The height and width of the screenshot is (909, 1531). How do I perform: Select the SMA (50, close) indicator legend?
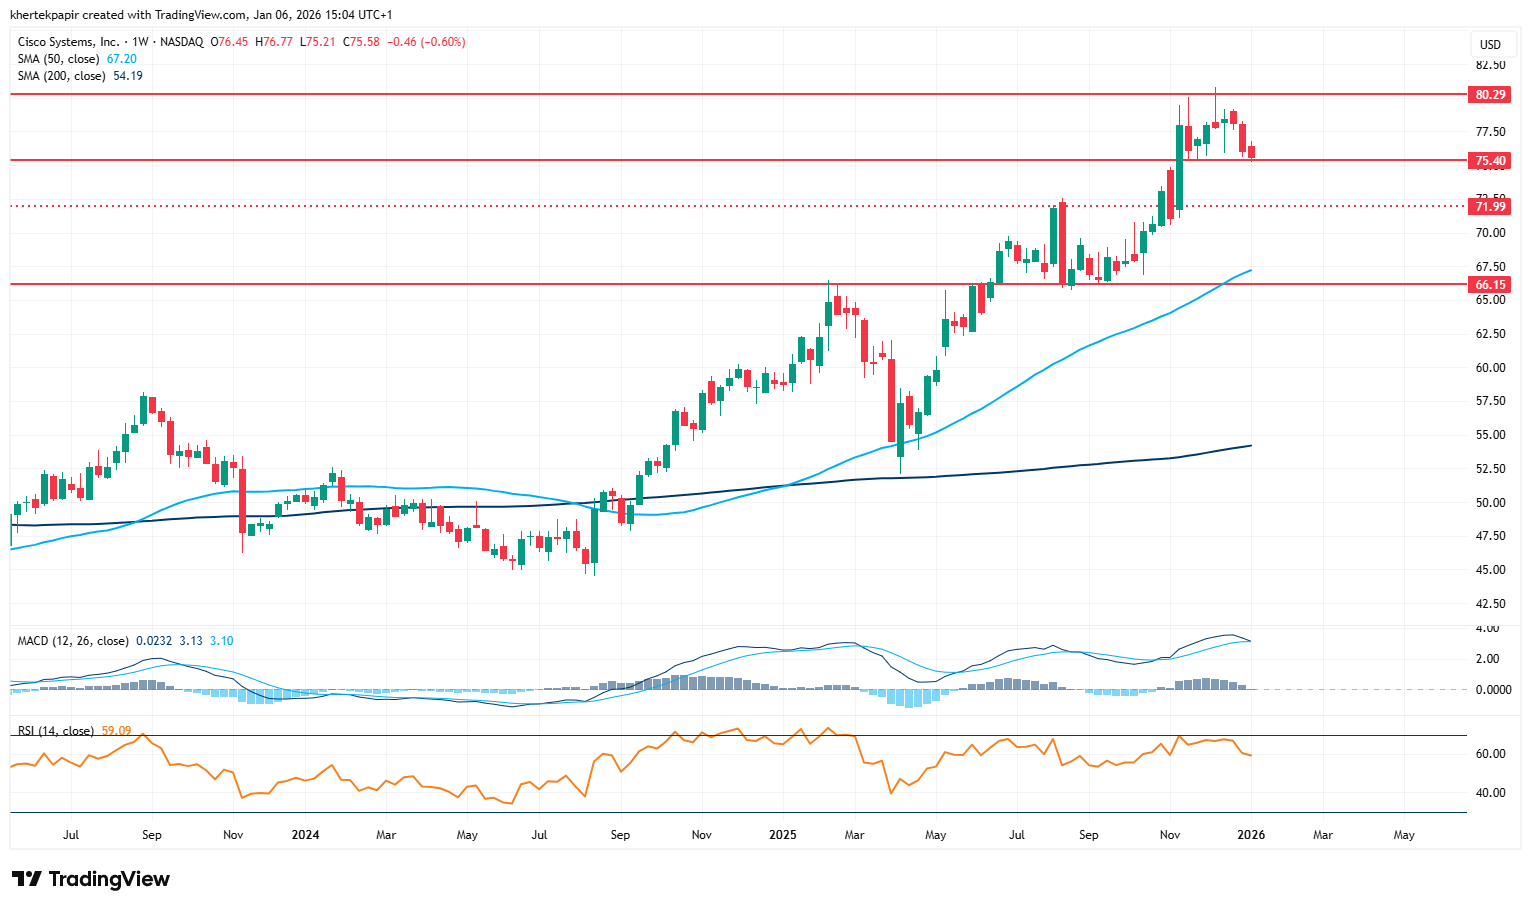pos(58,59)
